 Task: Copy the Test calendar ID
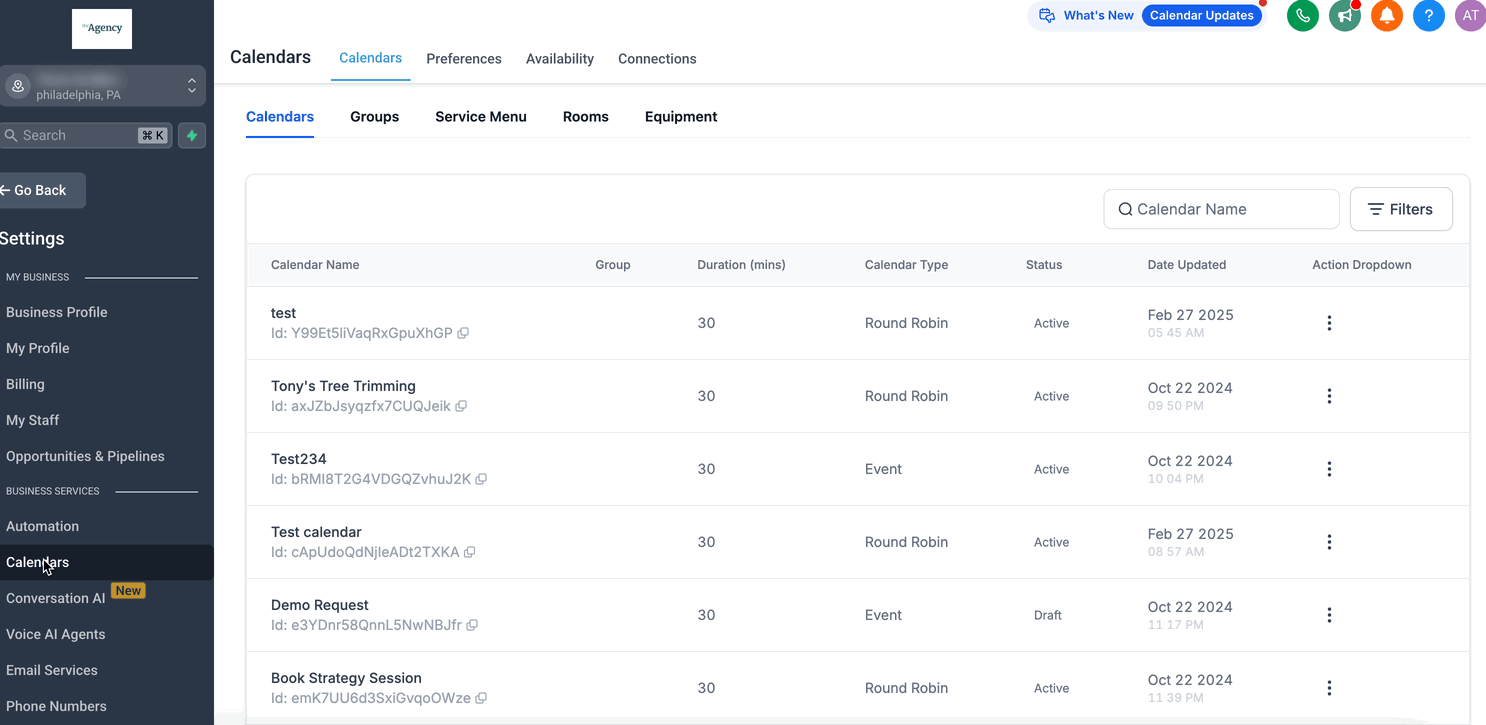pos(469,552)
